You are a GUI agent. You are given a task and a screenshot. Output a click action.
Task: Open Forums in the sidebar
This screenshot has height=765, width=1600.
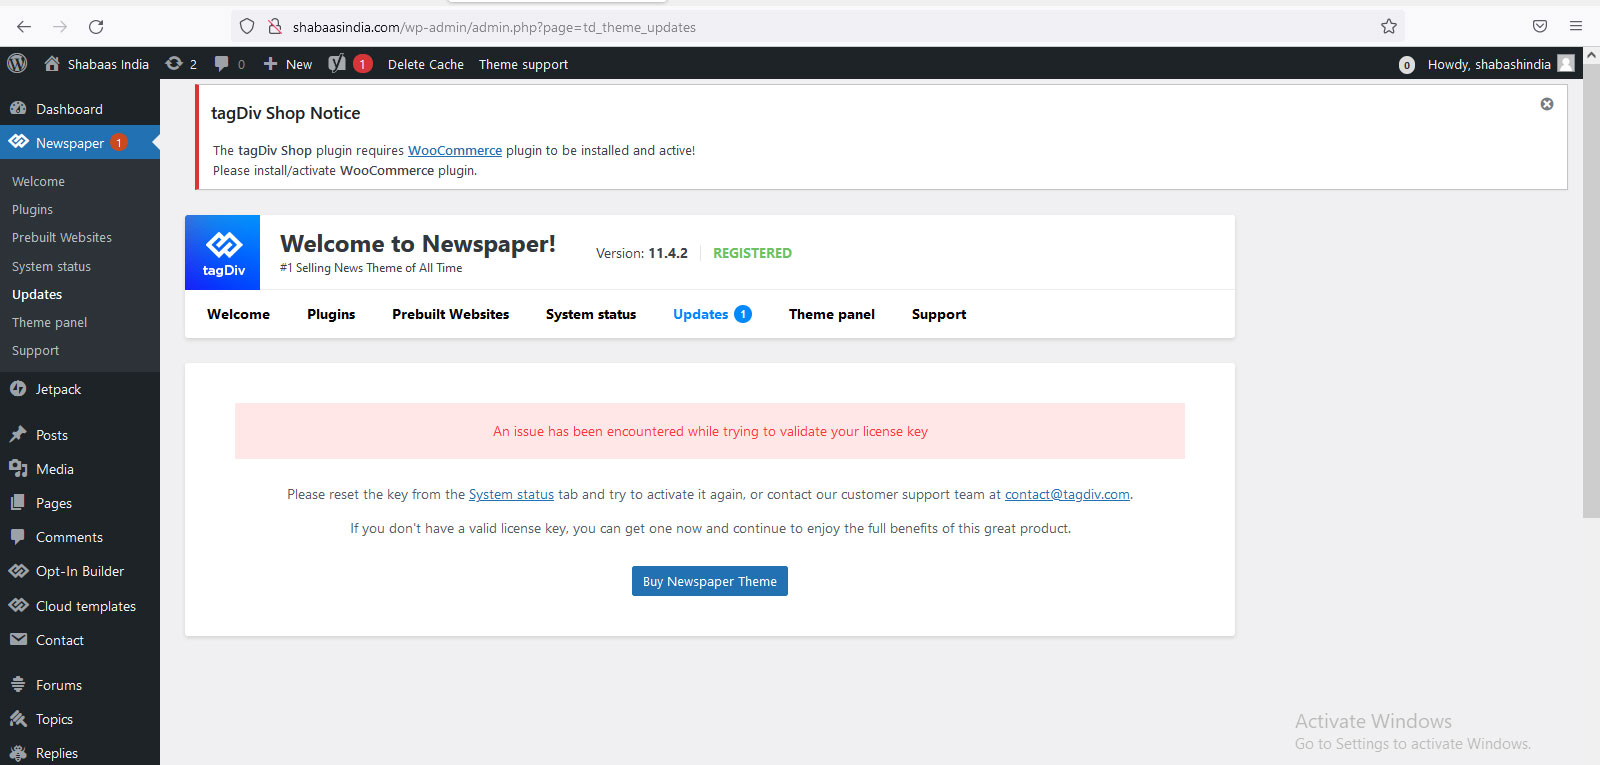80,685
